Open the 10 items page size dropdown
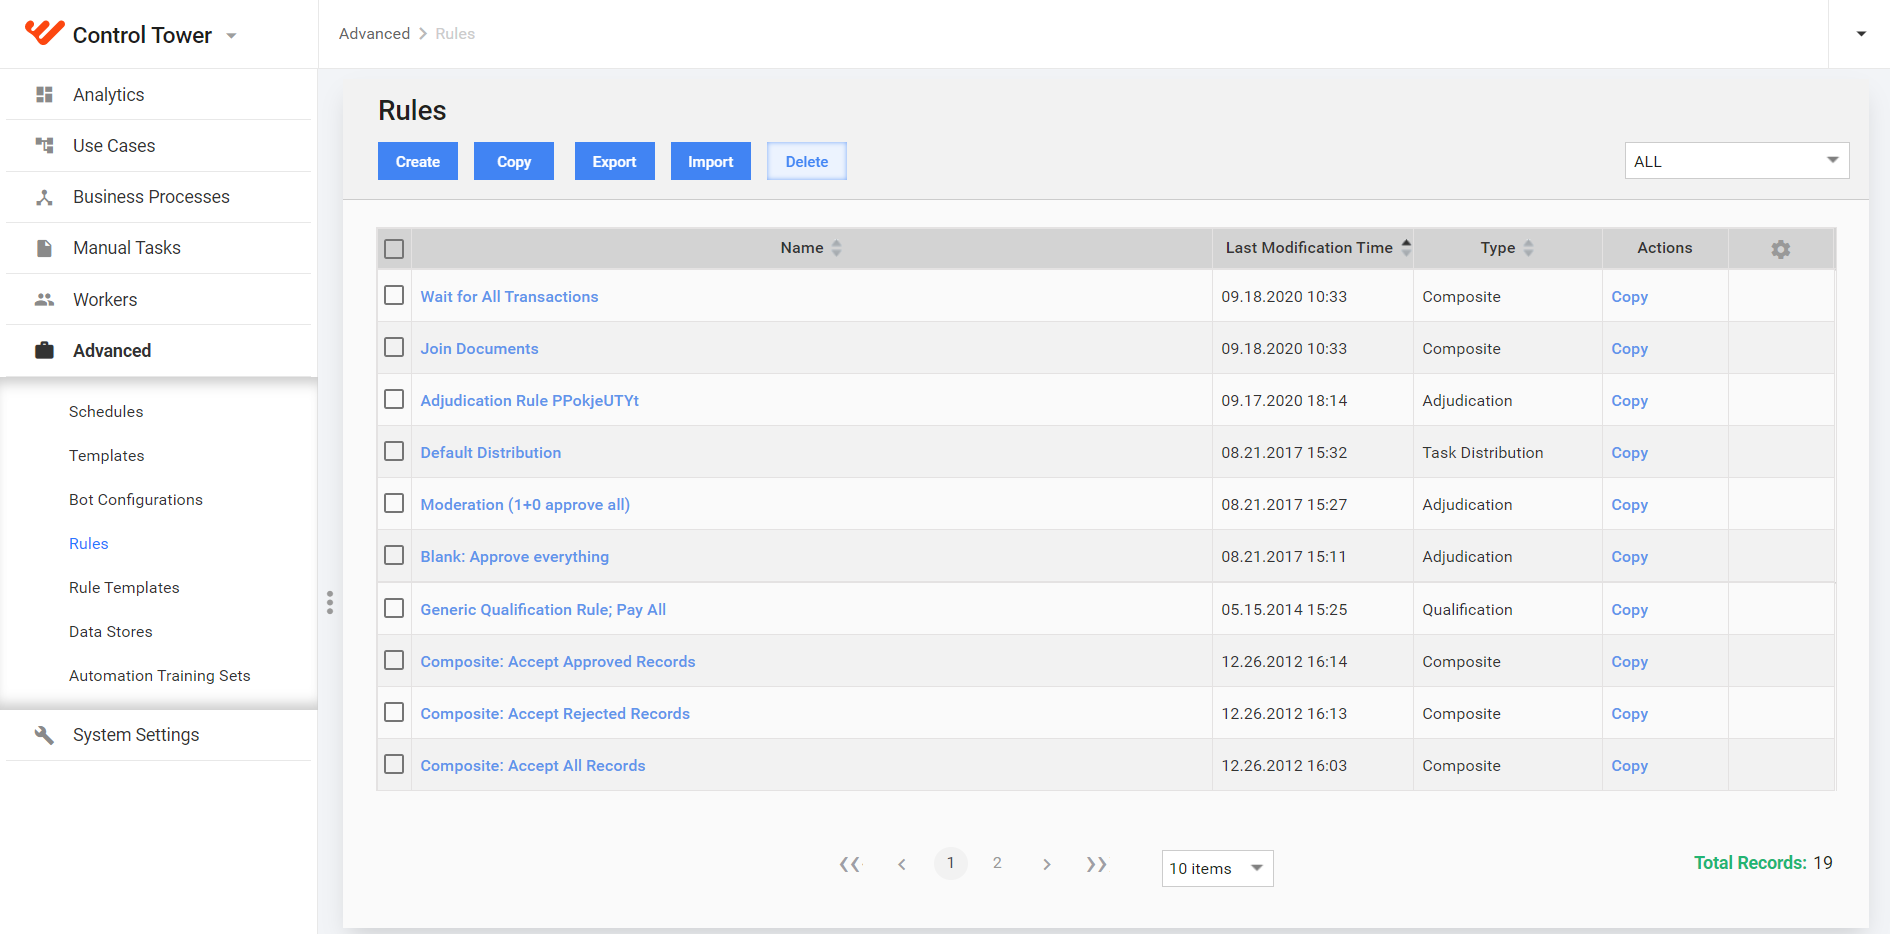This screenshot has height=934, width=1890. (1217, 868)
